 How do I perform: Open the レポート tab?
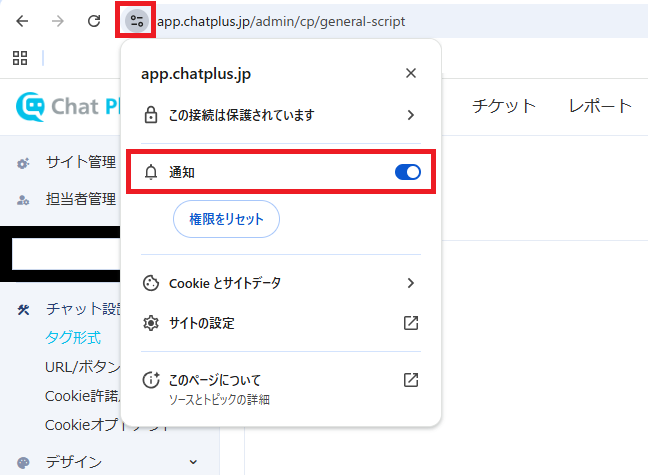coord(600,106)
